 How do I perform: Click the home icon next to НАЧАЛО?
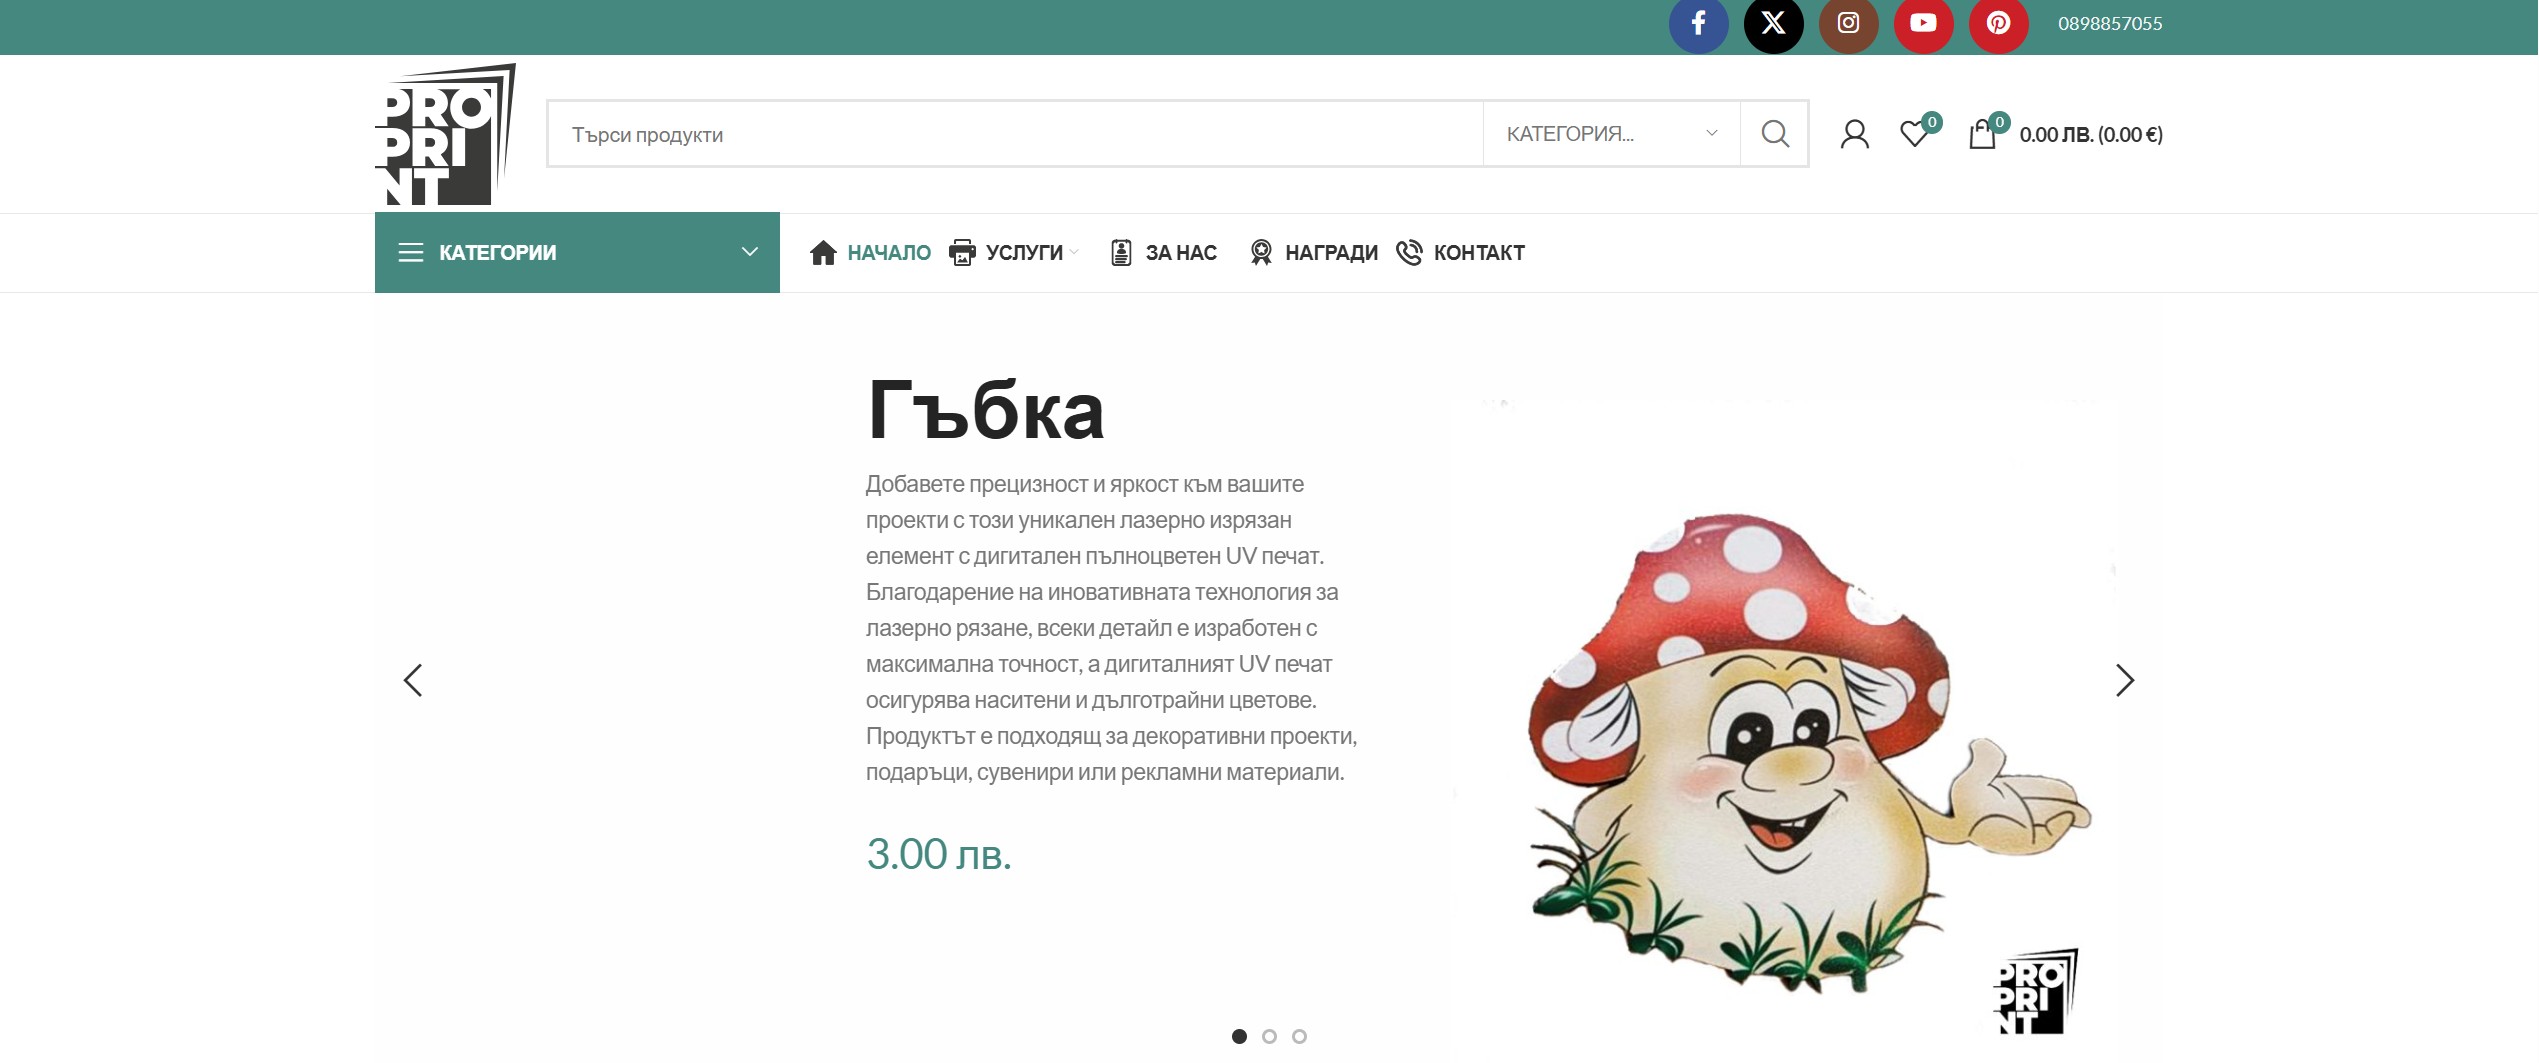(x=823, y=253)
